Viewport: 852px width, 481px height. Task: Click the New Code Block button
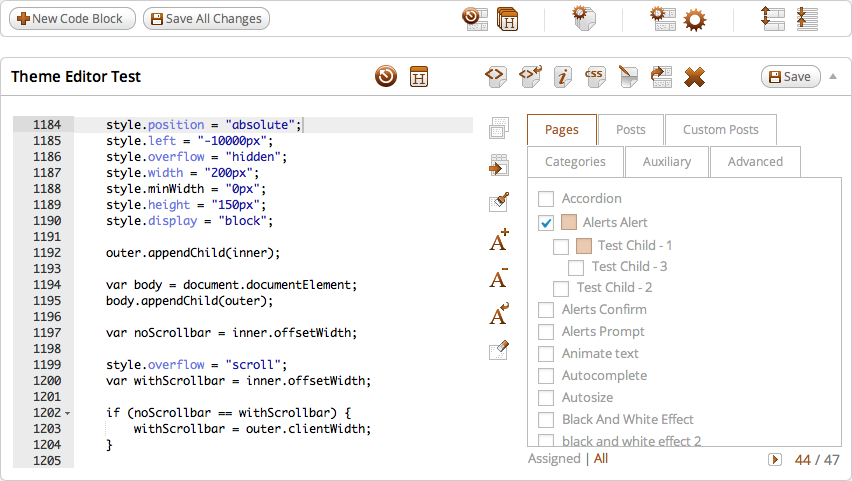pyautogui.click(x=72, y=19)
